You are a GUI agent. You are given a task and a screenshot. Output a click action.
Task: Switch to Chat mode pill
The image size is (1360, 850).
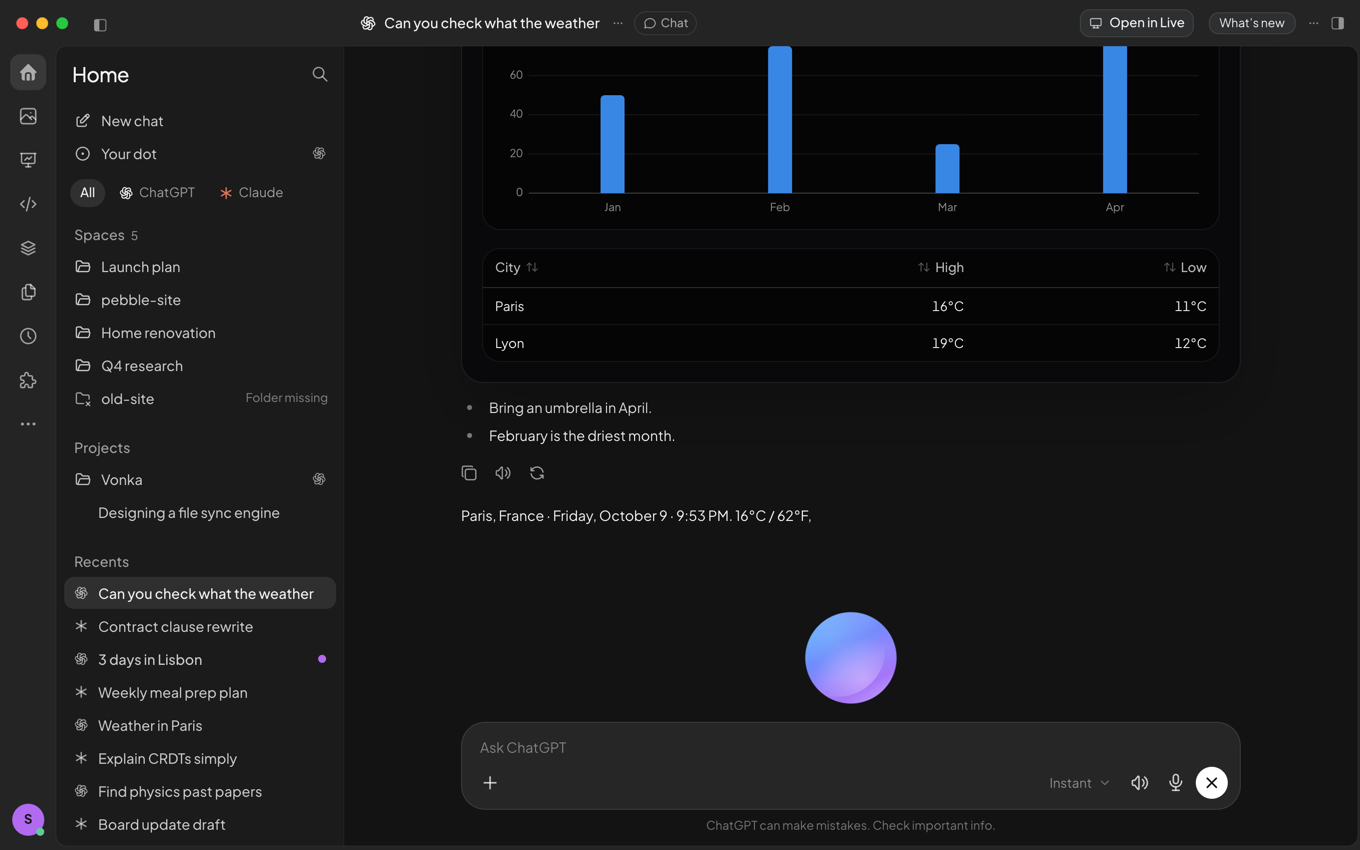[x=665, y=23]
